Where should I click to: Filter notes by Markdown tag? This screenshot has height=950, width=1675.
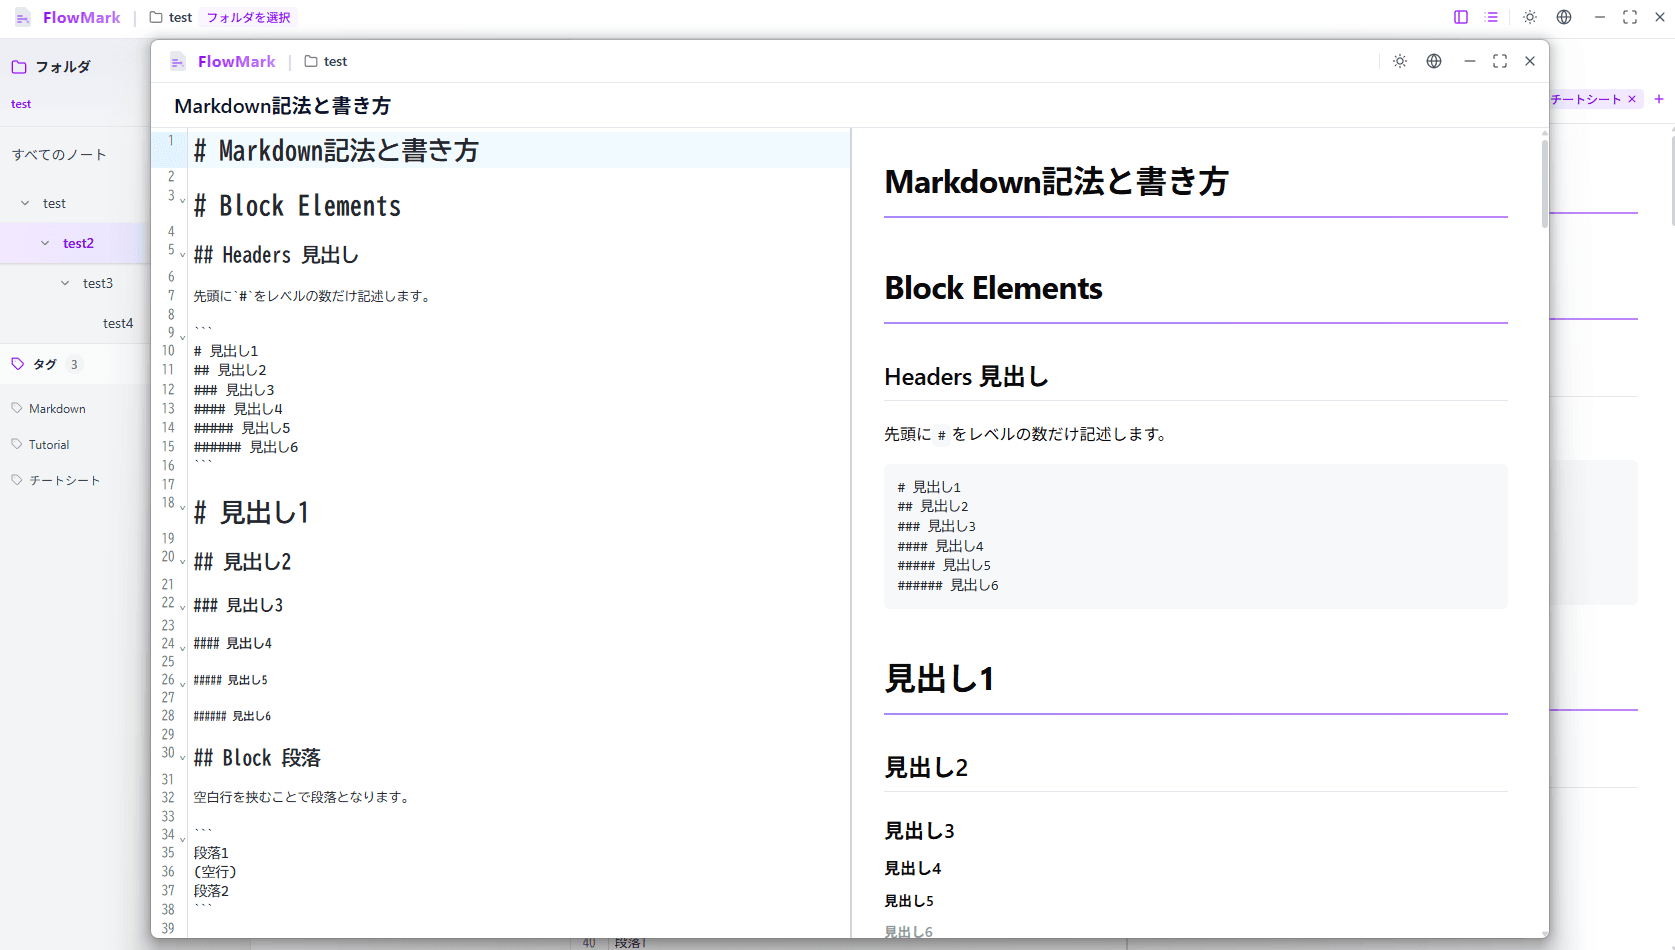point(57,408)
